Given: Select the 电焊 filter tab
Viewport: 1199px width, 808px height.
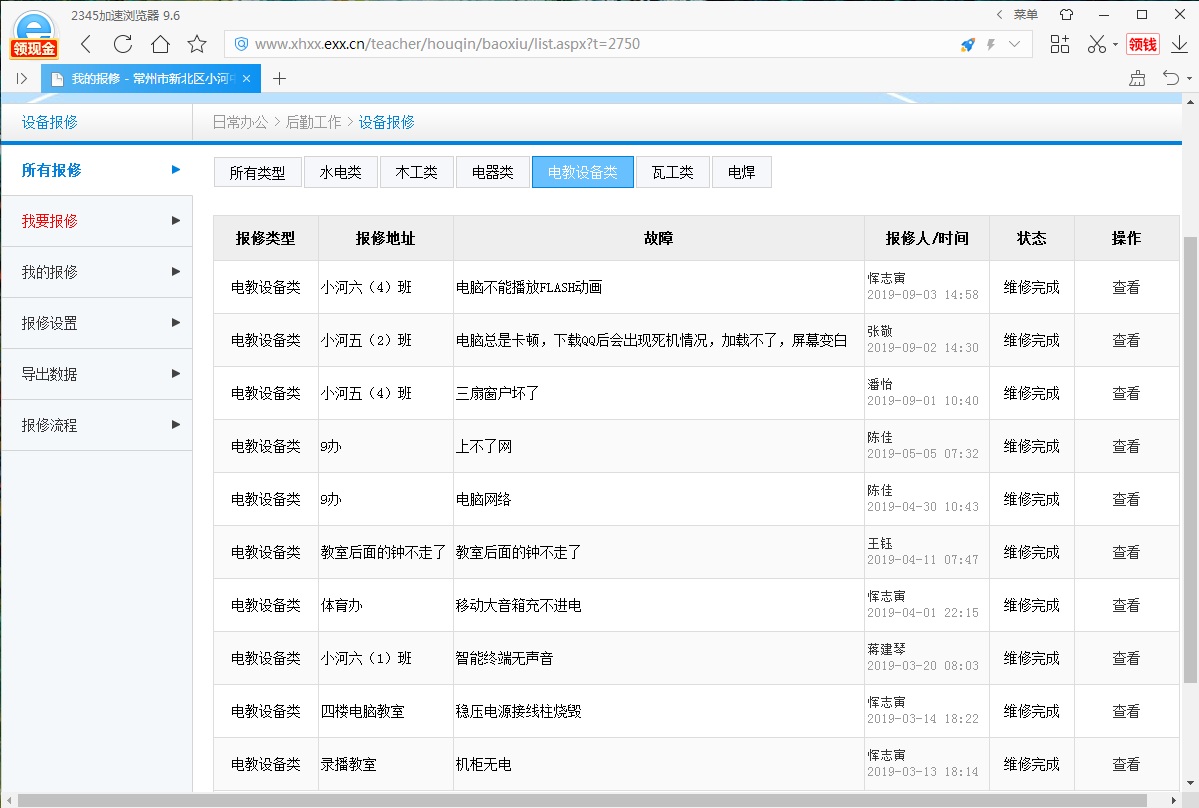Looking at the screenshot, I should click(742, 172).
